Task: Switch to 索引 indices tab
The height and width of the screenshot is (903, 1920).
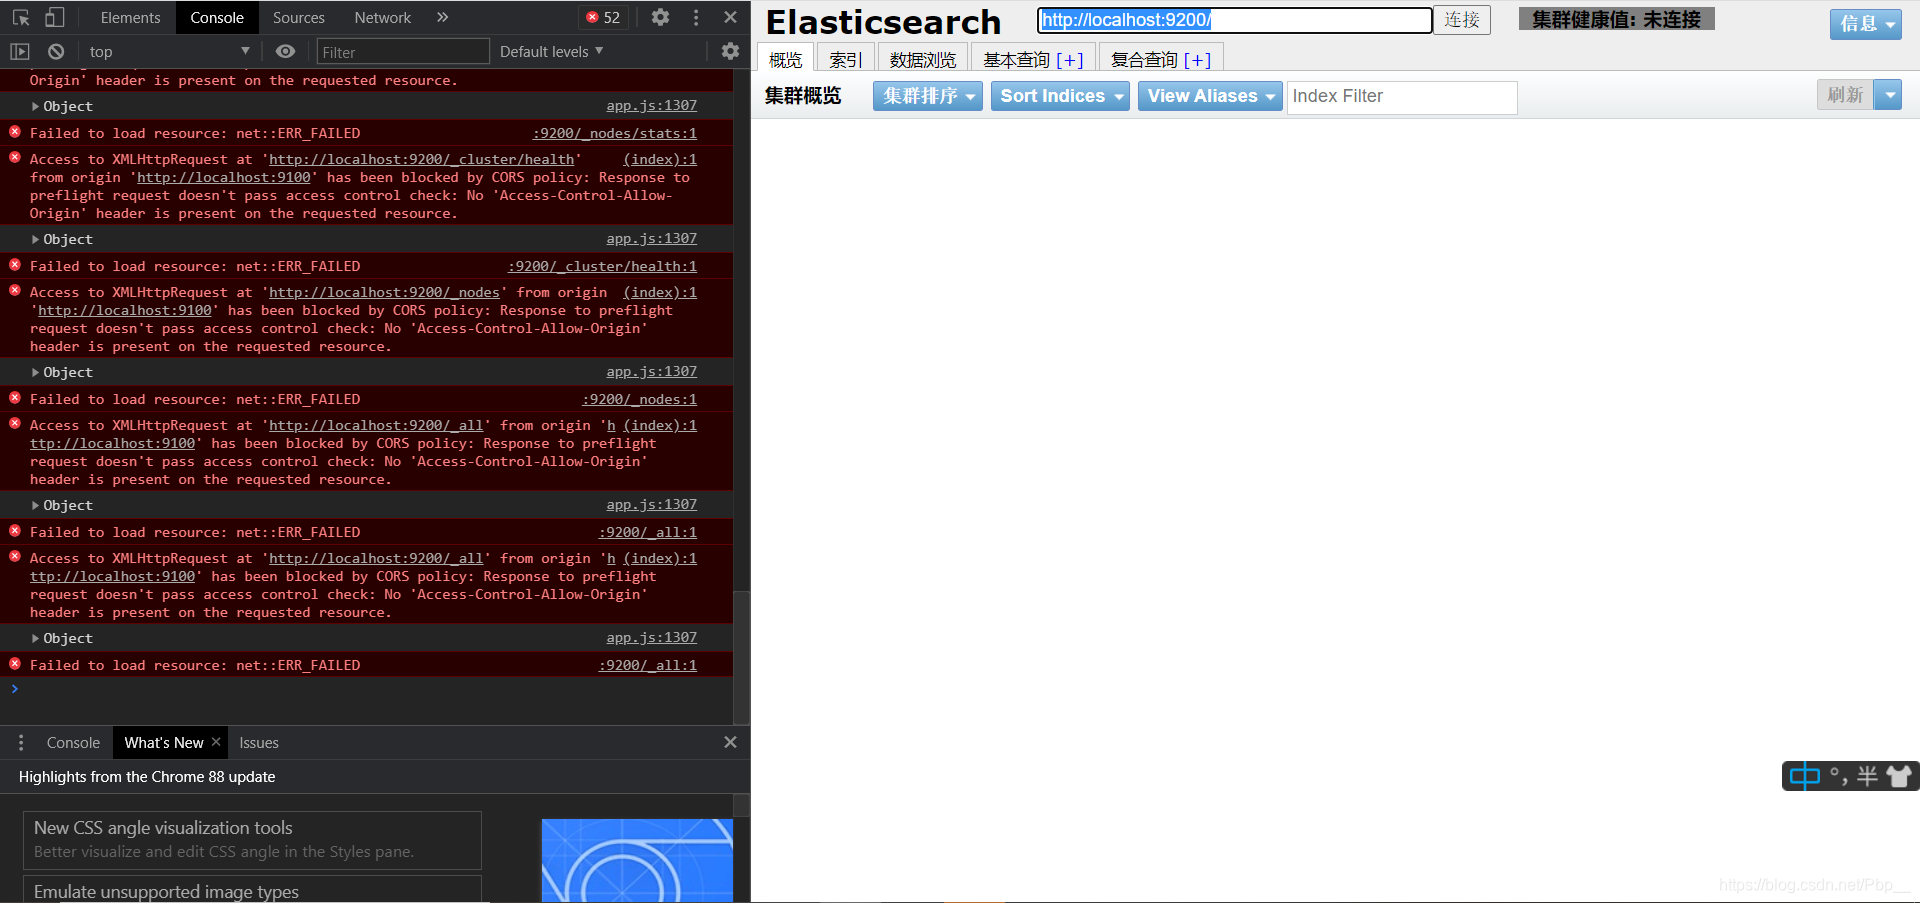Action: click(845, 59)
